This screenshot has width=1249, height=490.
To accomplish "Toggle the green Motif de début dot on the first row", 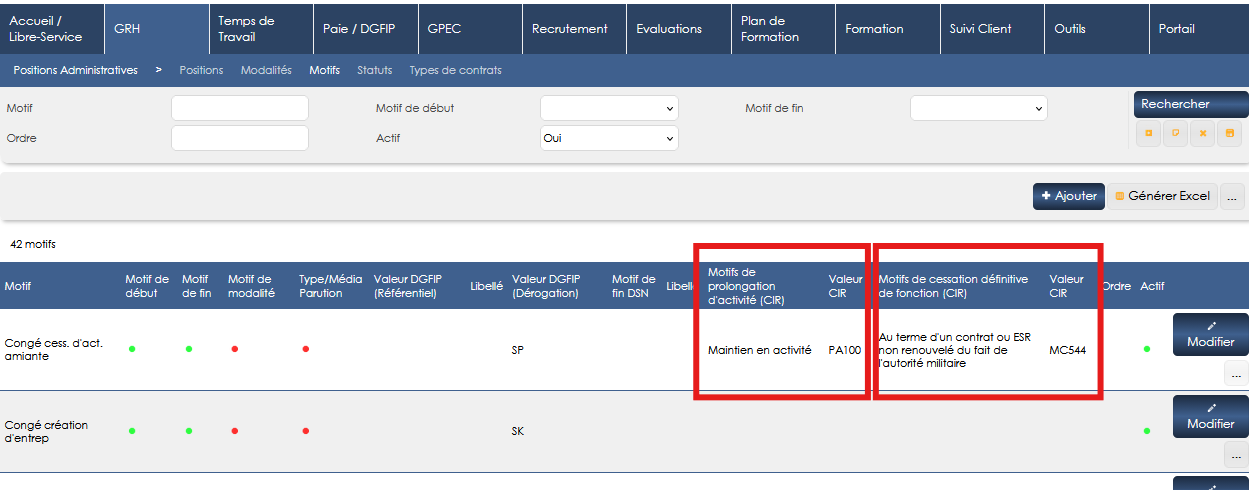I will click(x=132, y=349).
